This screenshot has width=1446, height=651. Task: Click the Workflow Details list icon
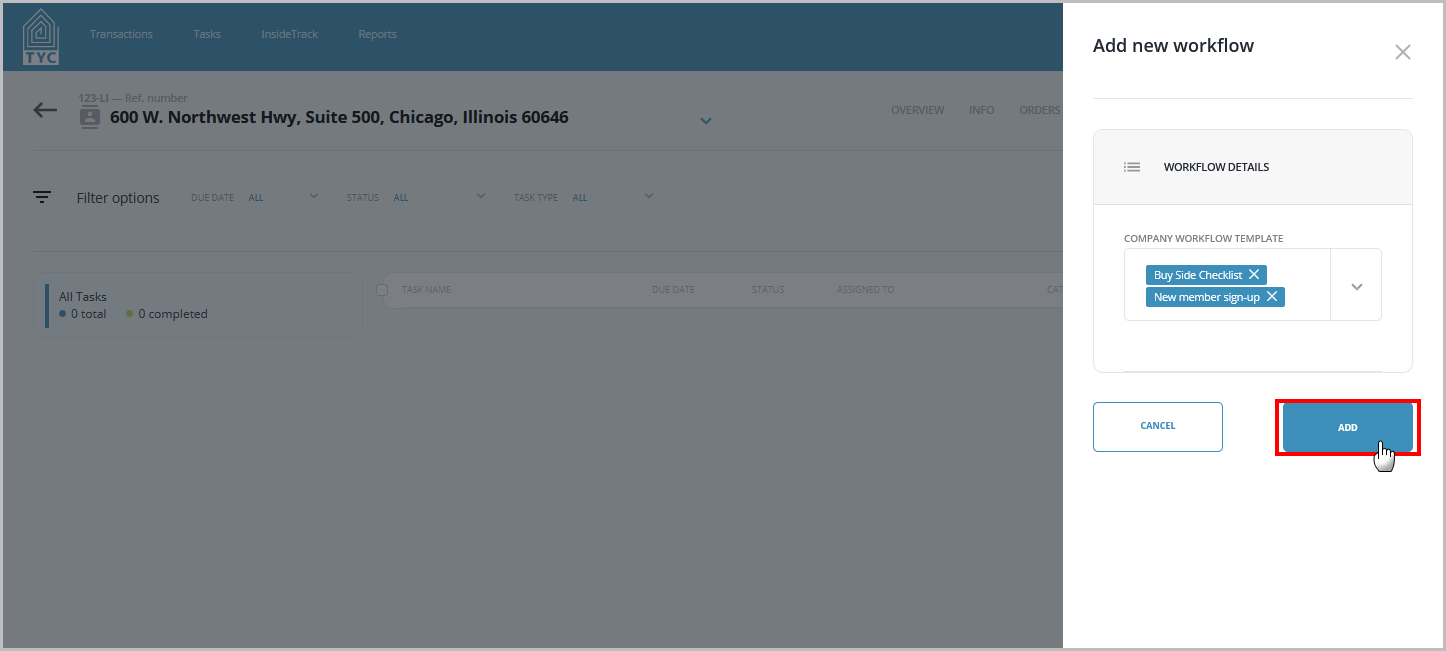1132,167
